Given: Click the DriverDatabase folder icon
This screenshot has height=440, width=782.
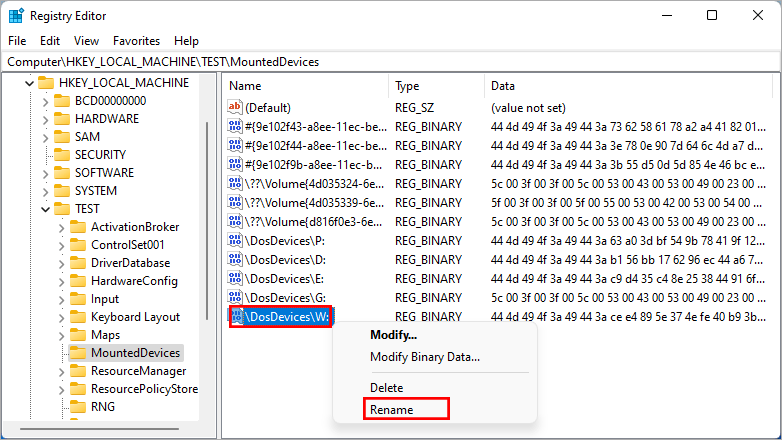Looking at the screenshot, I should pos(78,263).
